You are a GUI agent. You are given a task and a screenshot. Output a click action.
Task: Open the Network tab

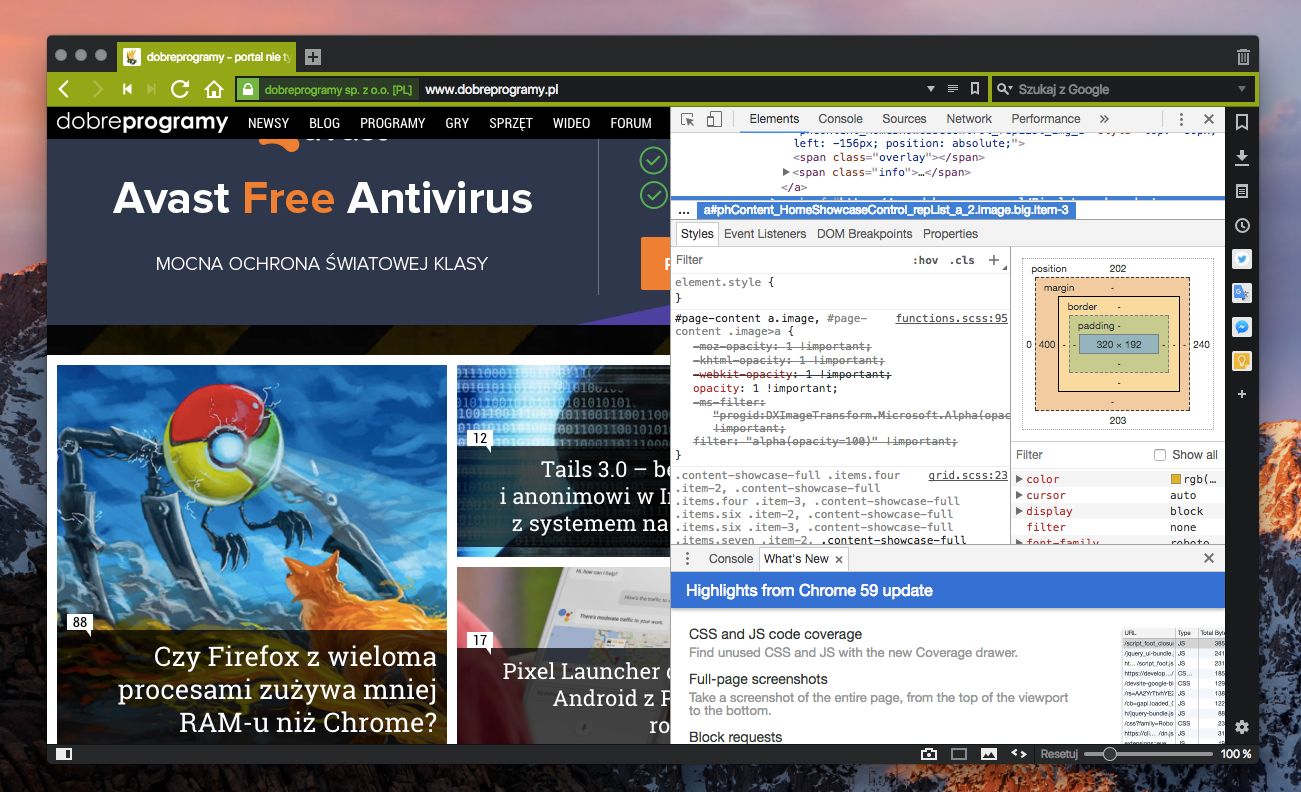[x=969, y=119]
